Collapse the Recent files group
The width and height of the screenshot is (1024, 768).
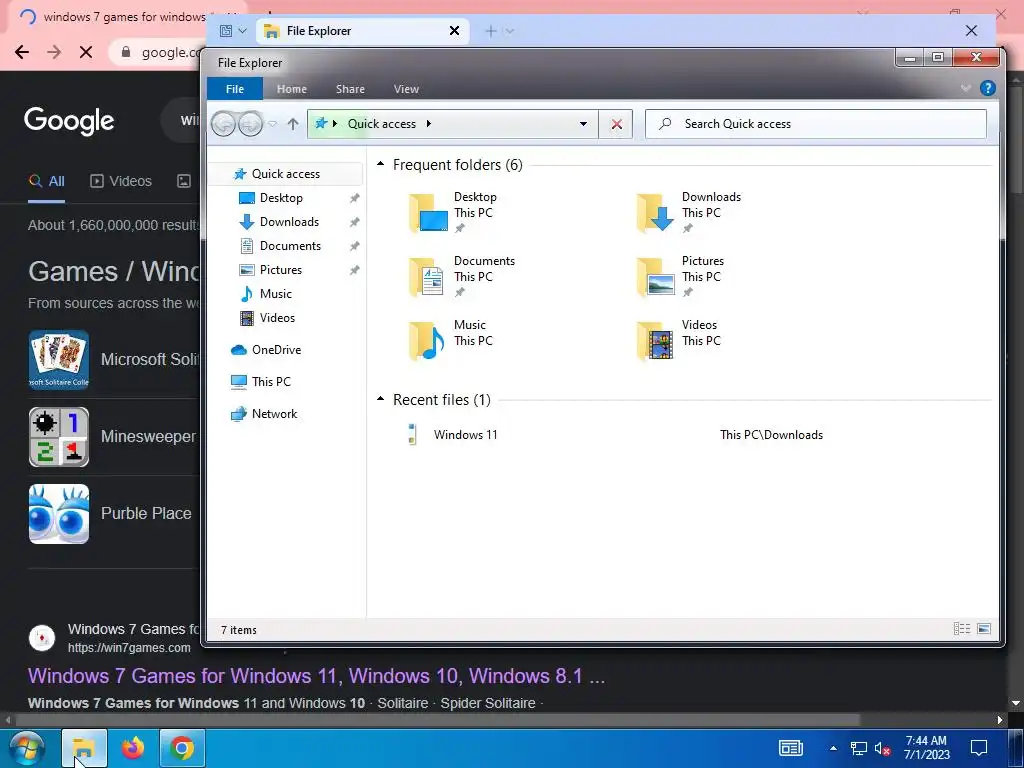pos(381,399)
